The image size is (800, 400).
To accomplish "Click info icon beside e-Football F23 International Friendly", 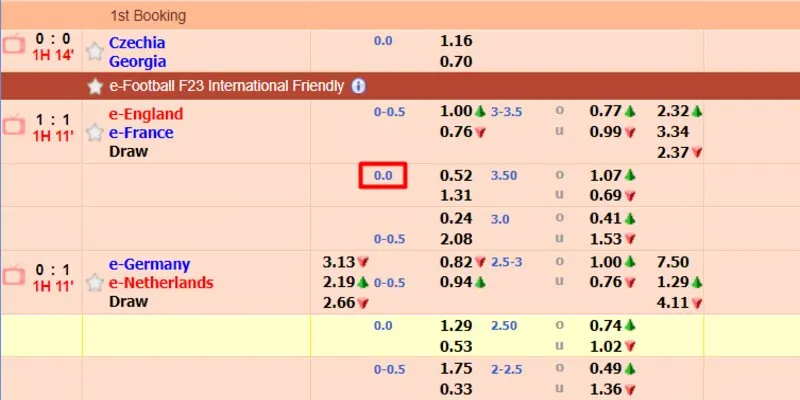I will pyautogui.click(x=358, y=86).
